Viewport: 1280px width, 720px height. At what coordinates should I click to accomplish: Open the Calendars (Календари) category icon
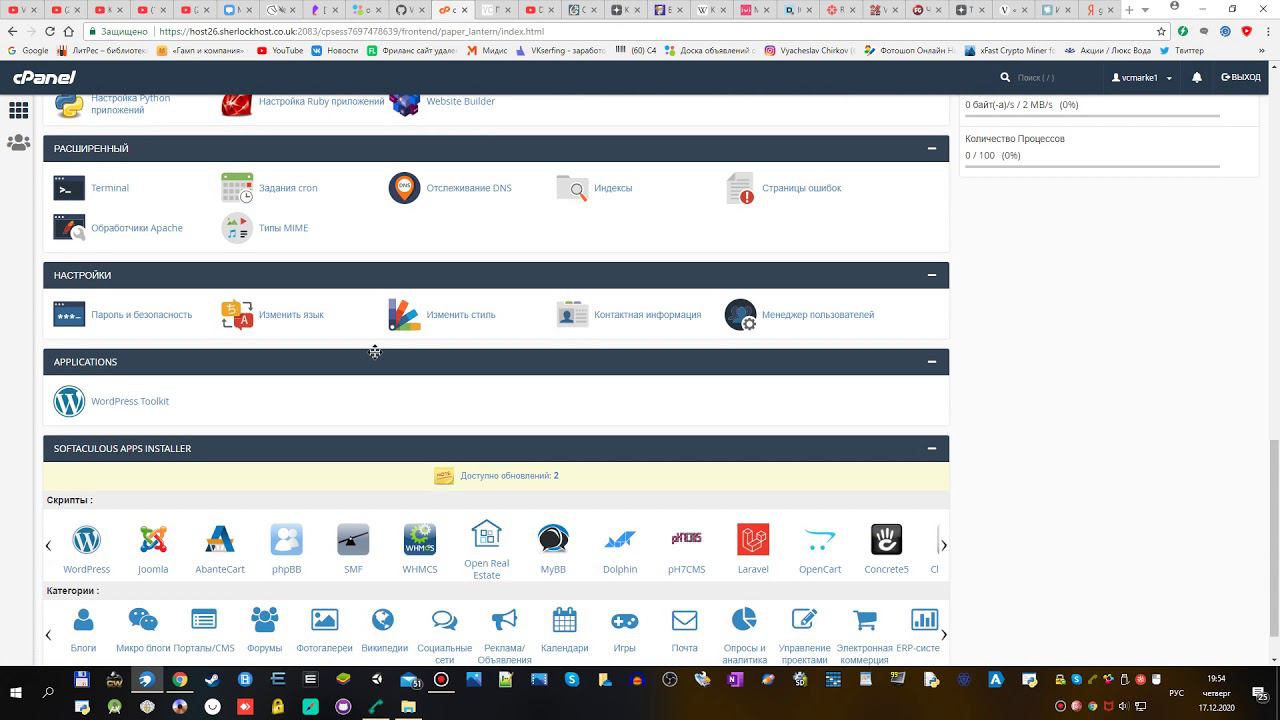click(x=564, y=620)
